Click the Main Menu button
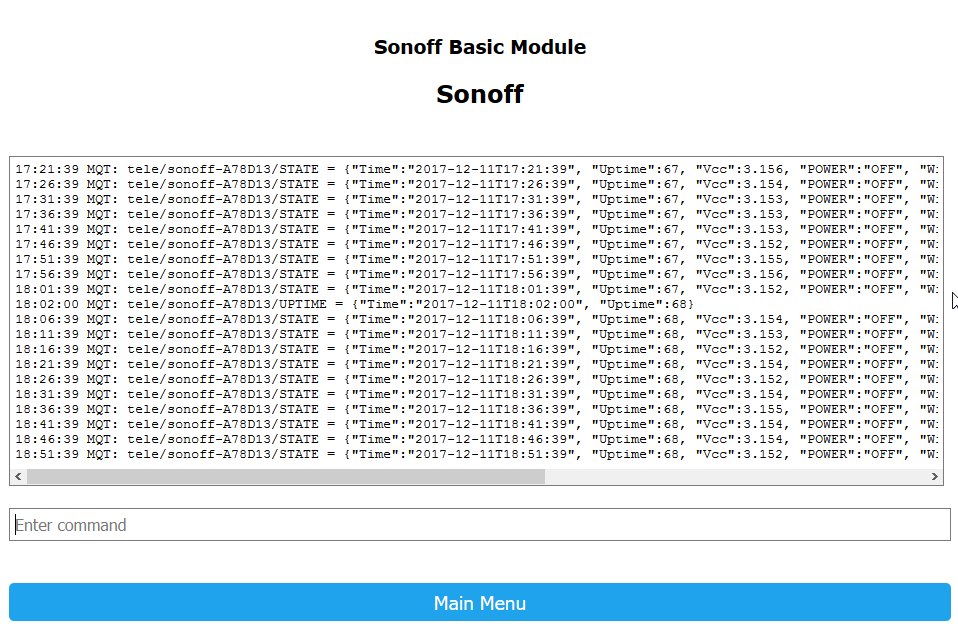 tap(480, 603)
